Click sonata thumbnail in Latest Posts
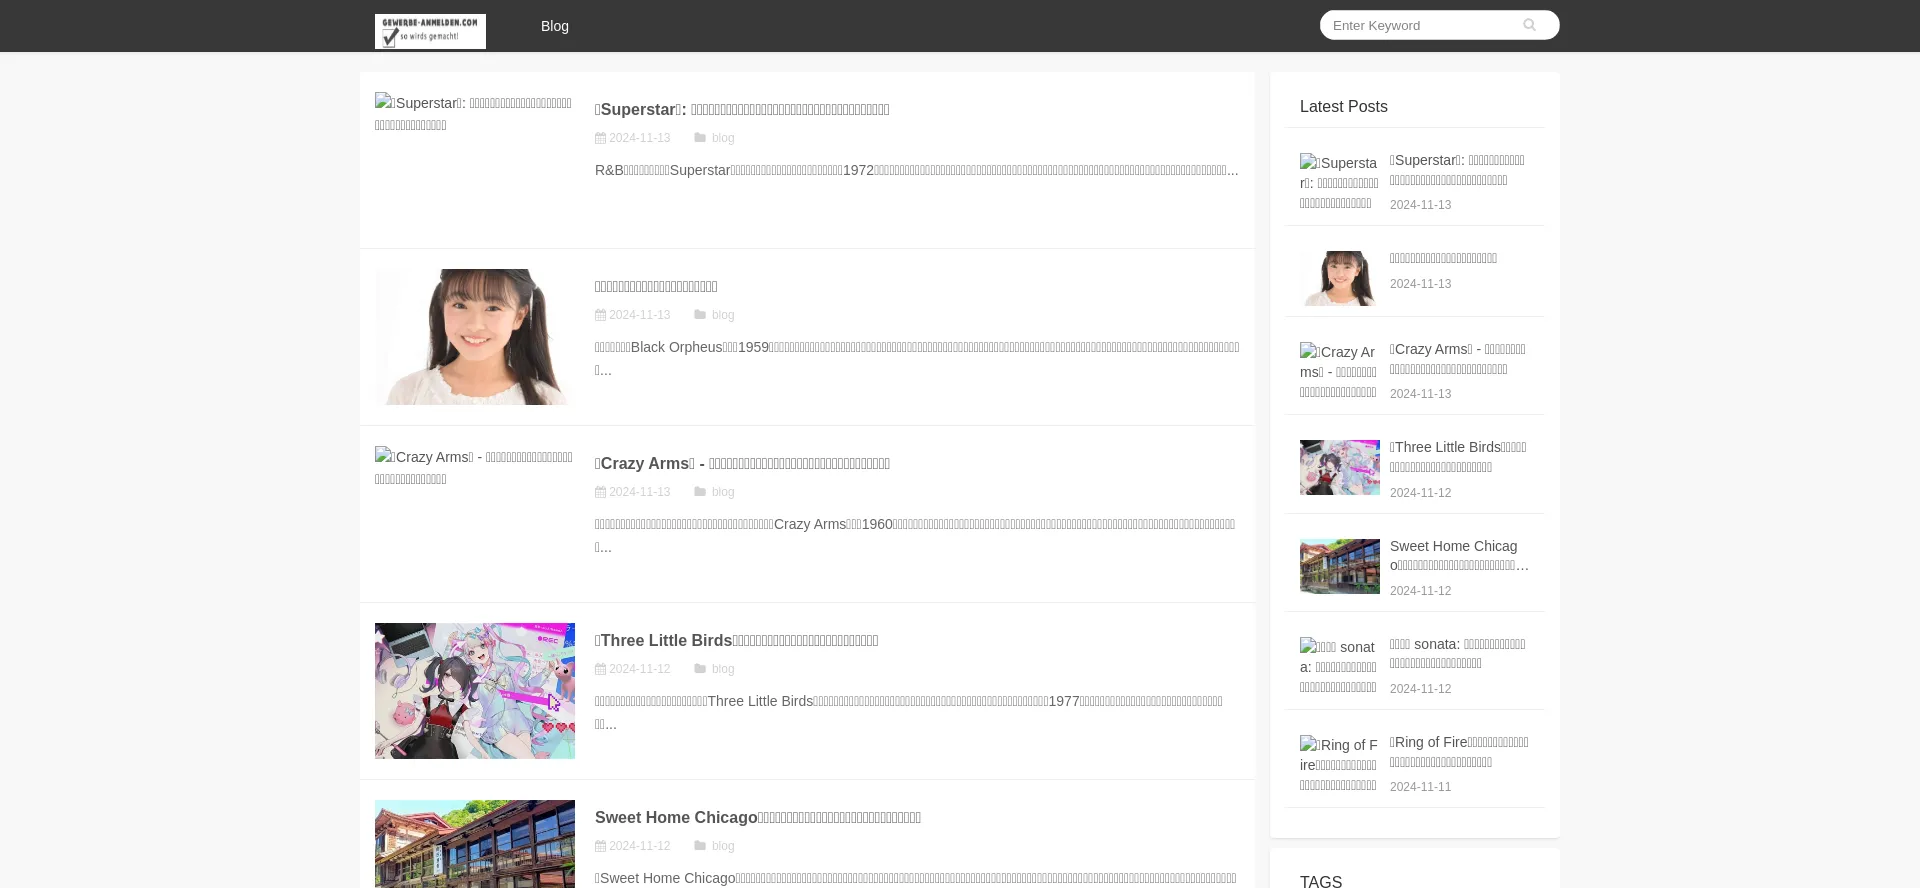 pyautogui.click(x=1340, y=666)
